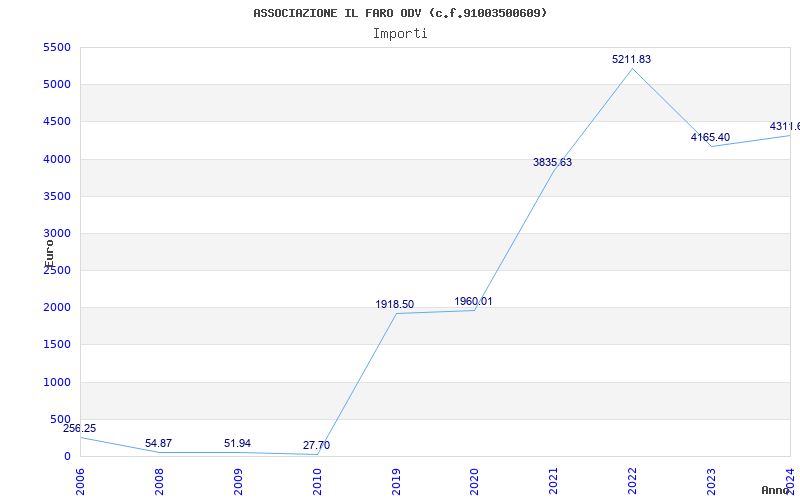Select the 256.25 data label
The image size is (800, 500).
(80, 428)
